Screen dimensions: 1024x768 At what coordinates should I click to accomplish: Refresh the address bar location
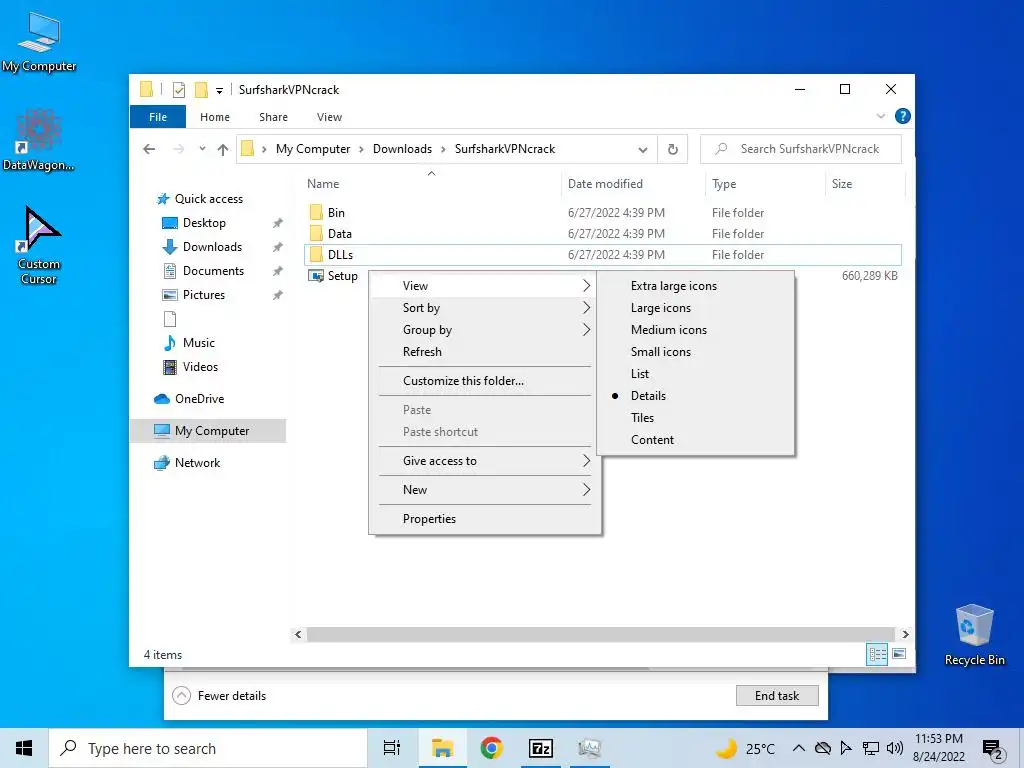coord(673,149)
